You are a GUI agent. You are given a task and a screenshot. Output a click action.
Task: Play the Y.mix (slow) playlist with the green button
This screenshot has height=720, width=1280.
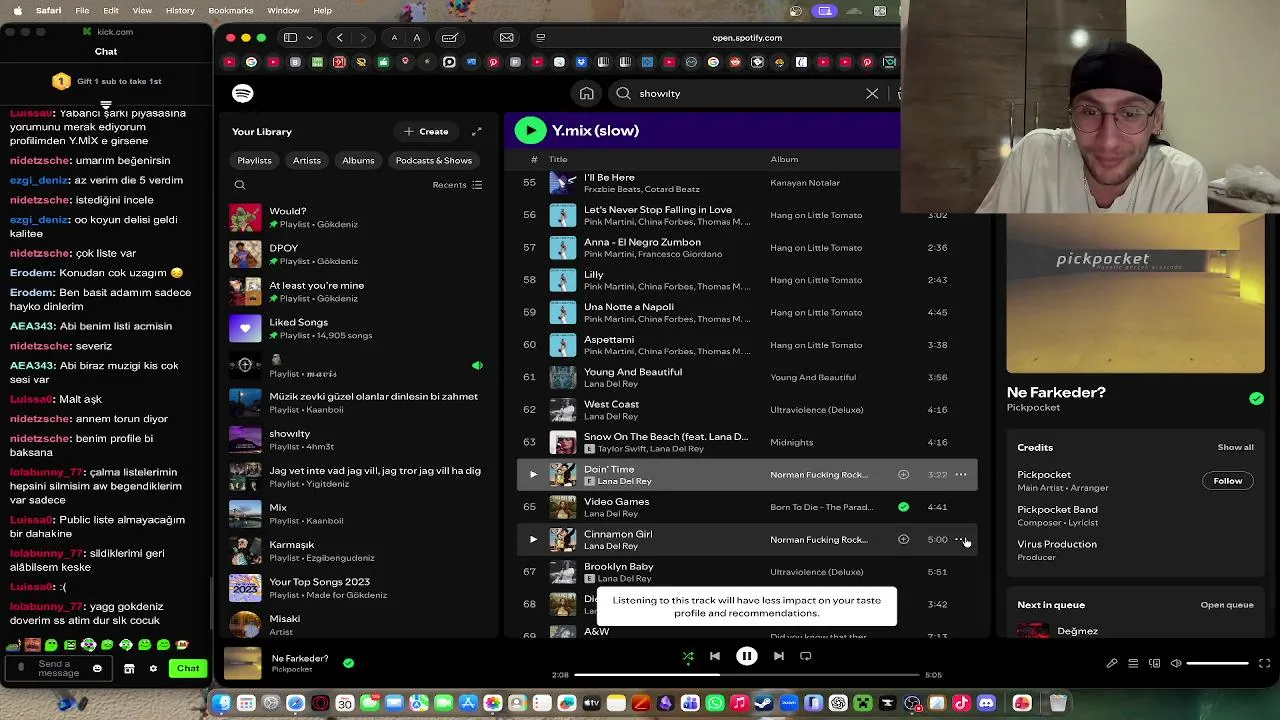(x=530, y=130)
